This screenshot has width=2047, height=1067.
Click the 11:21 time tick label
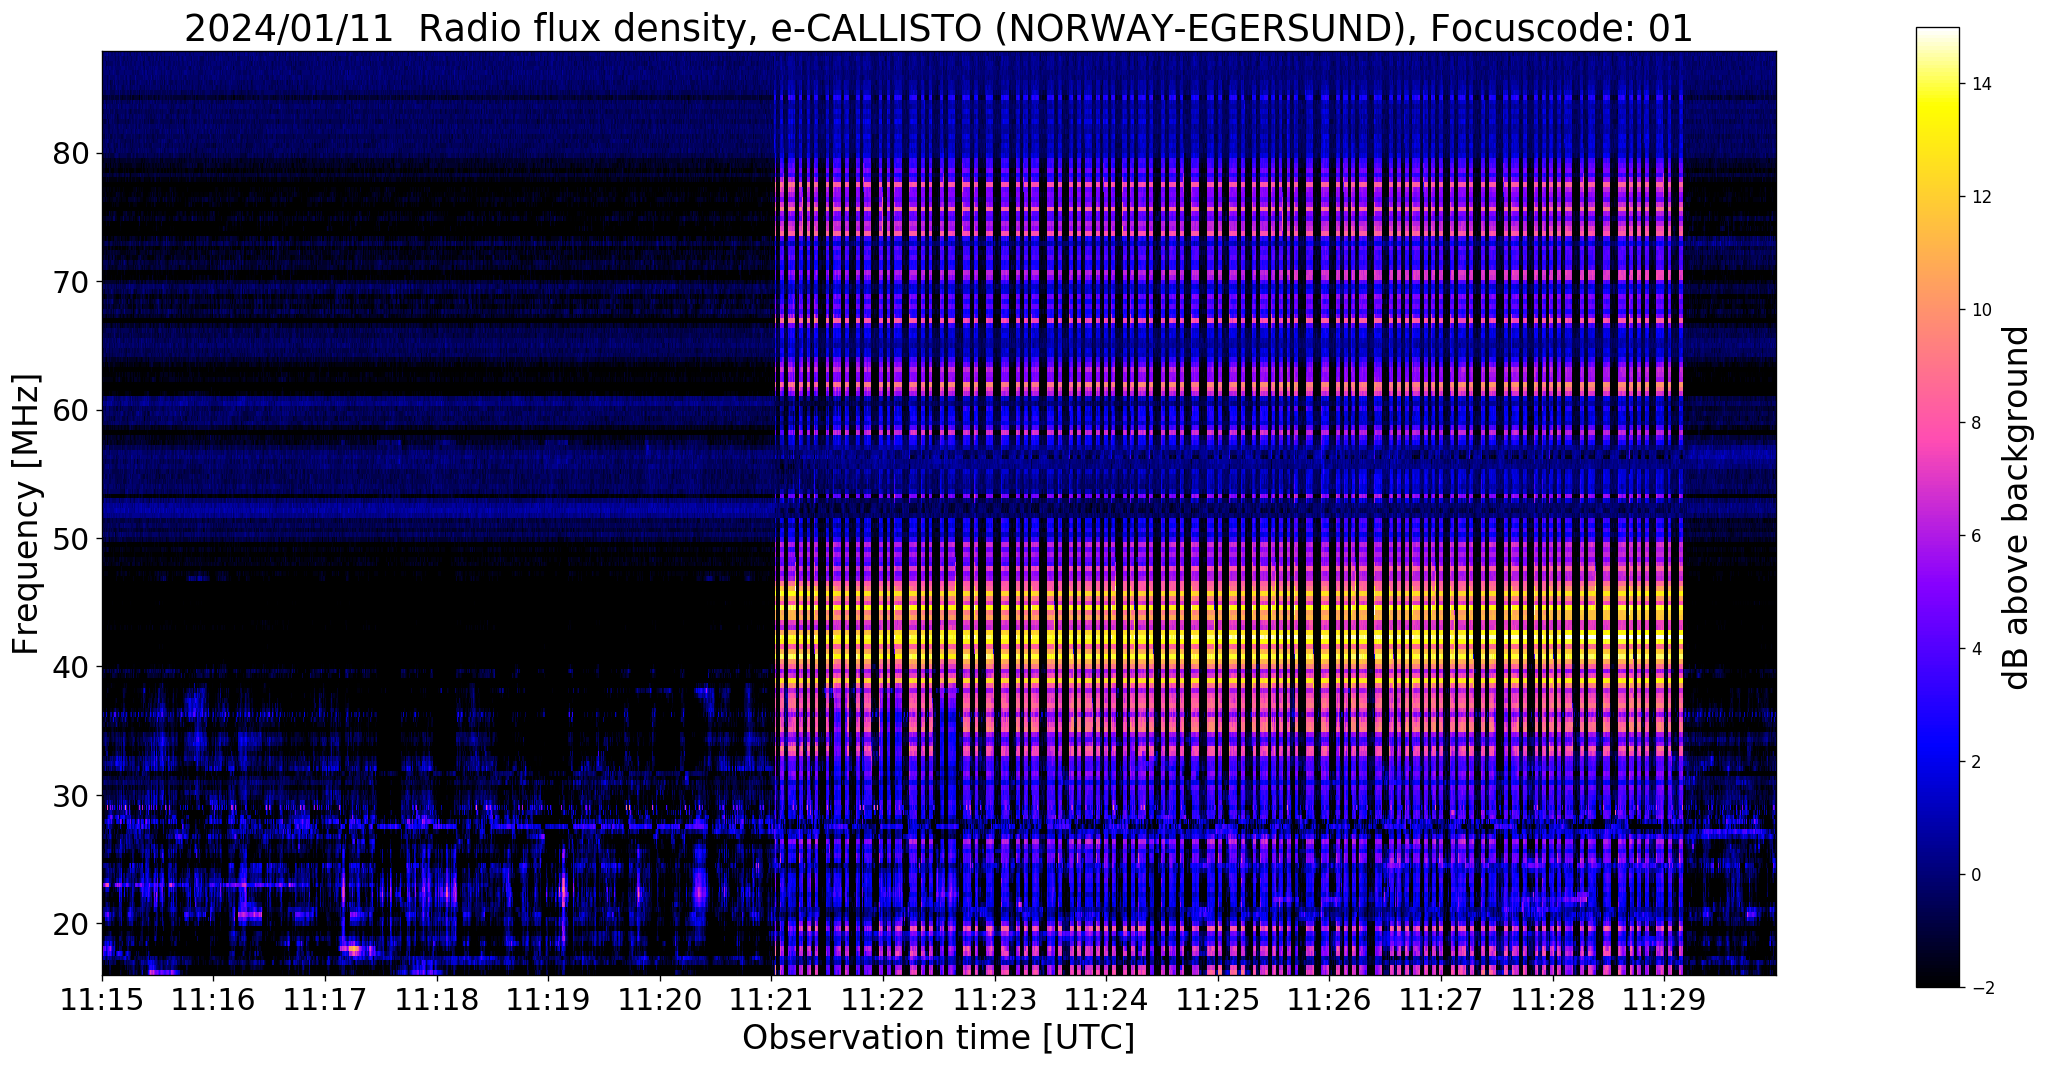pos(771,1000)
